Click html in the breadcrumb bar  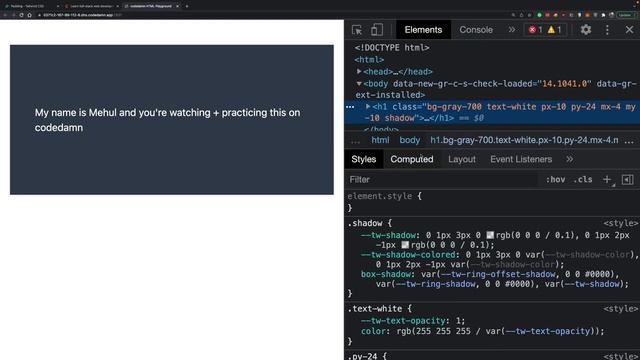[380, 140]
